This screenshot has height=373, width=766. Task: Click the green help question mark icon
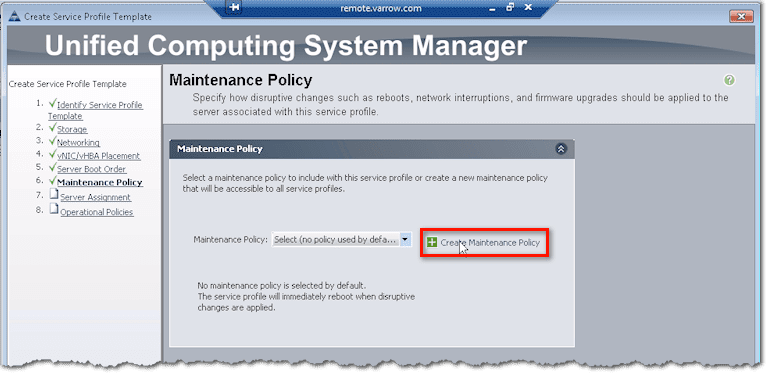(x=729, y=80)
